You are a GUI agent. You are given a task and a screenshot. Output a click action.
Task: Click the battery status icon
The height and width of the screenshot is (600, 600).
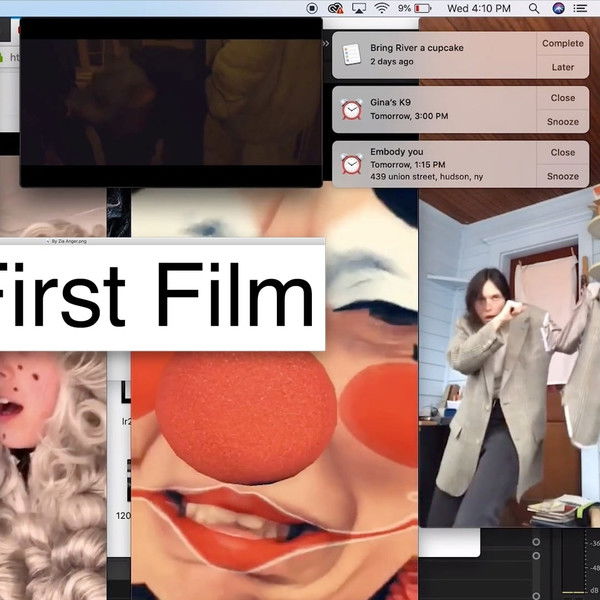(x=424, y=8)
